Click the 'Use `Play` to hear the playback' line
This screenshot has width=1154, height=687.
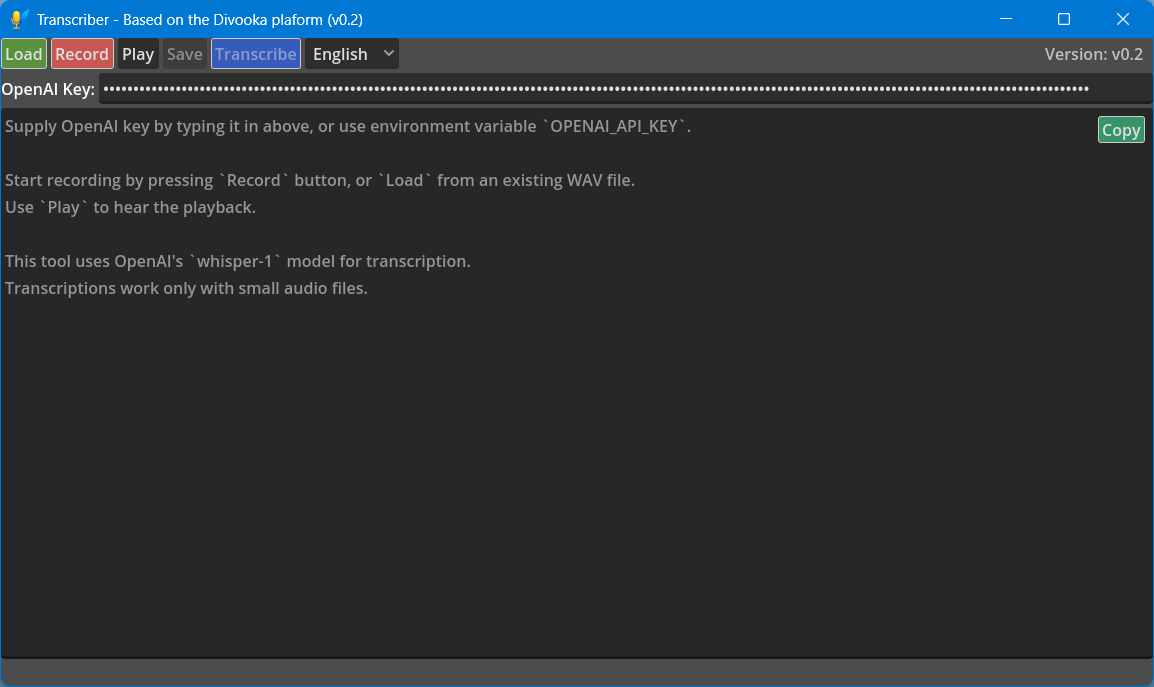click(130, 208)
